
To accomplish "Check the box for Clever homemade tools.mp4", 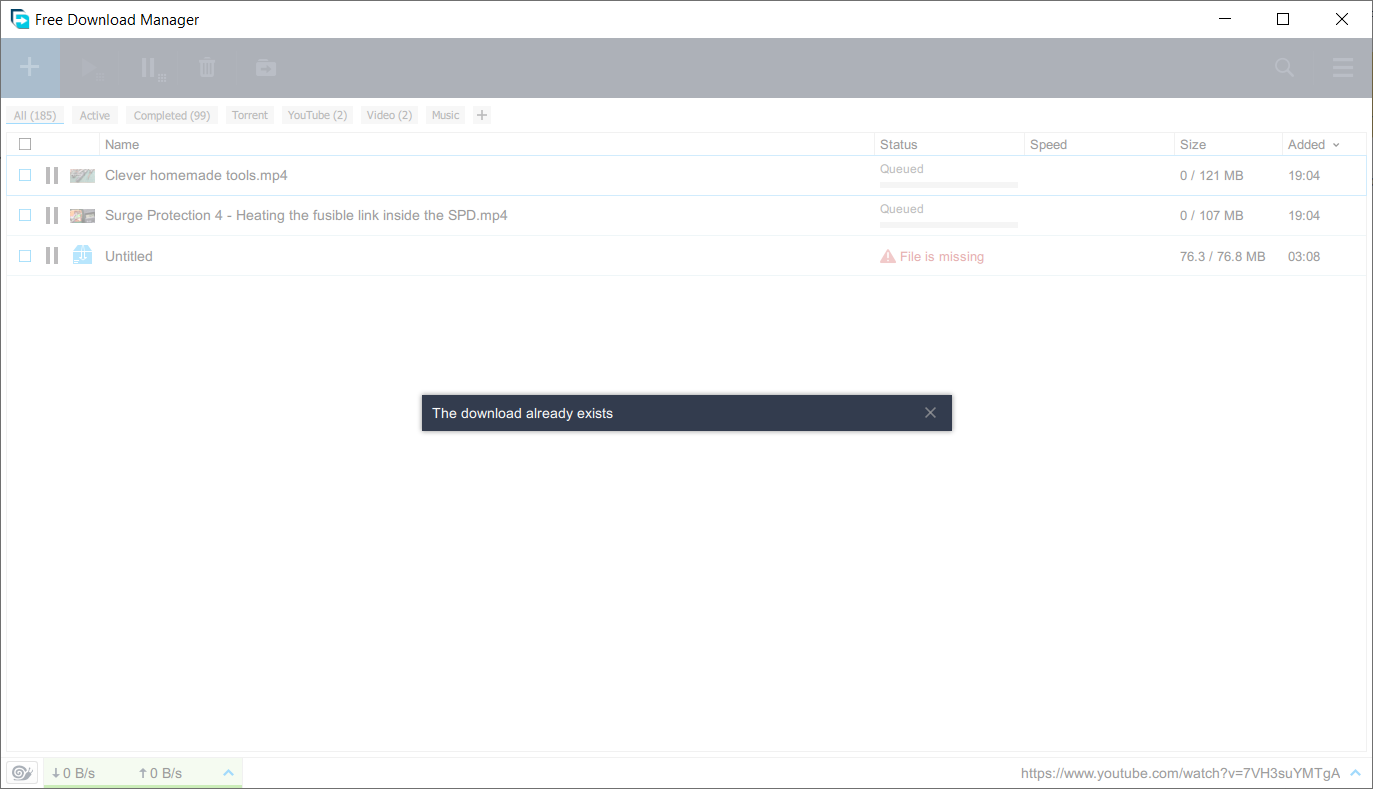I will click(x=25, y=175).
